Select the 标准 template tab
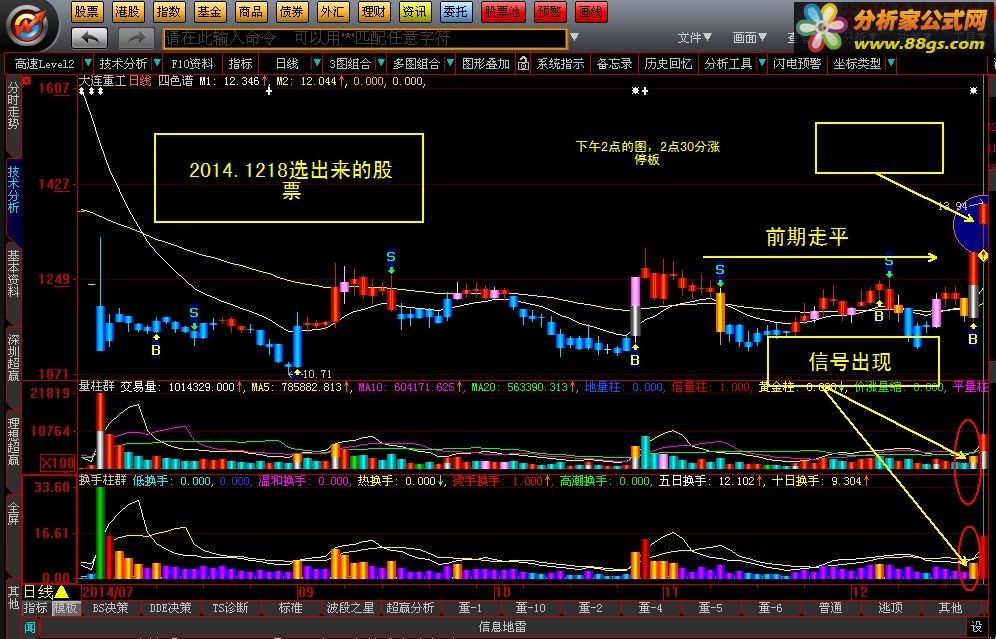The image size is (996, 639). click(290, 608)
